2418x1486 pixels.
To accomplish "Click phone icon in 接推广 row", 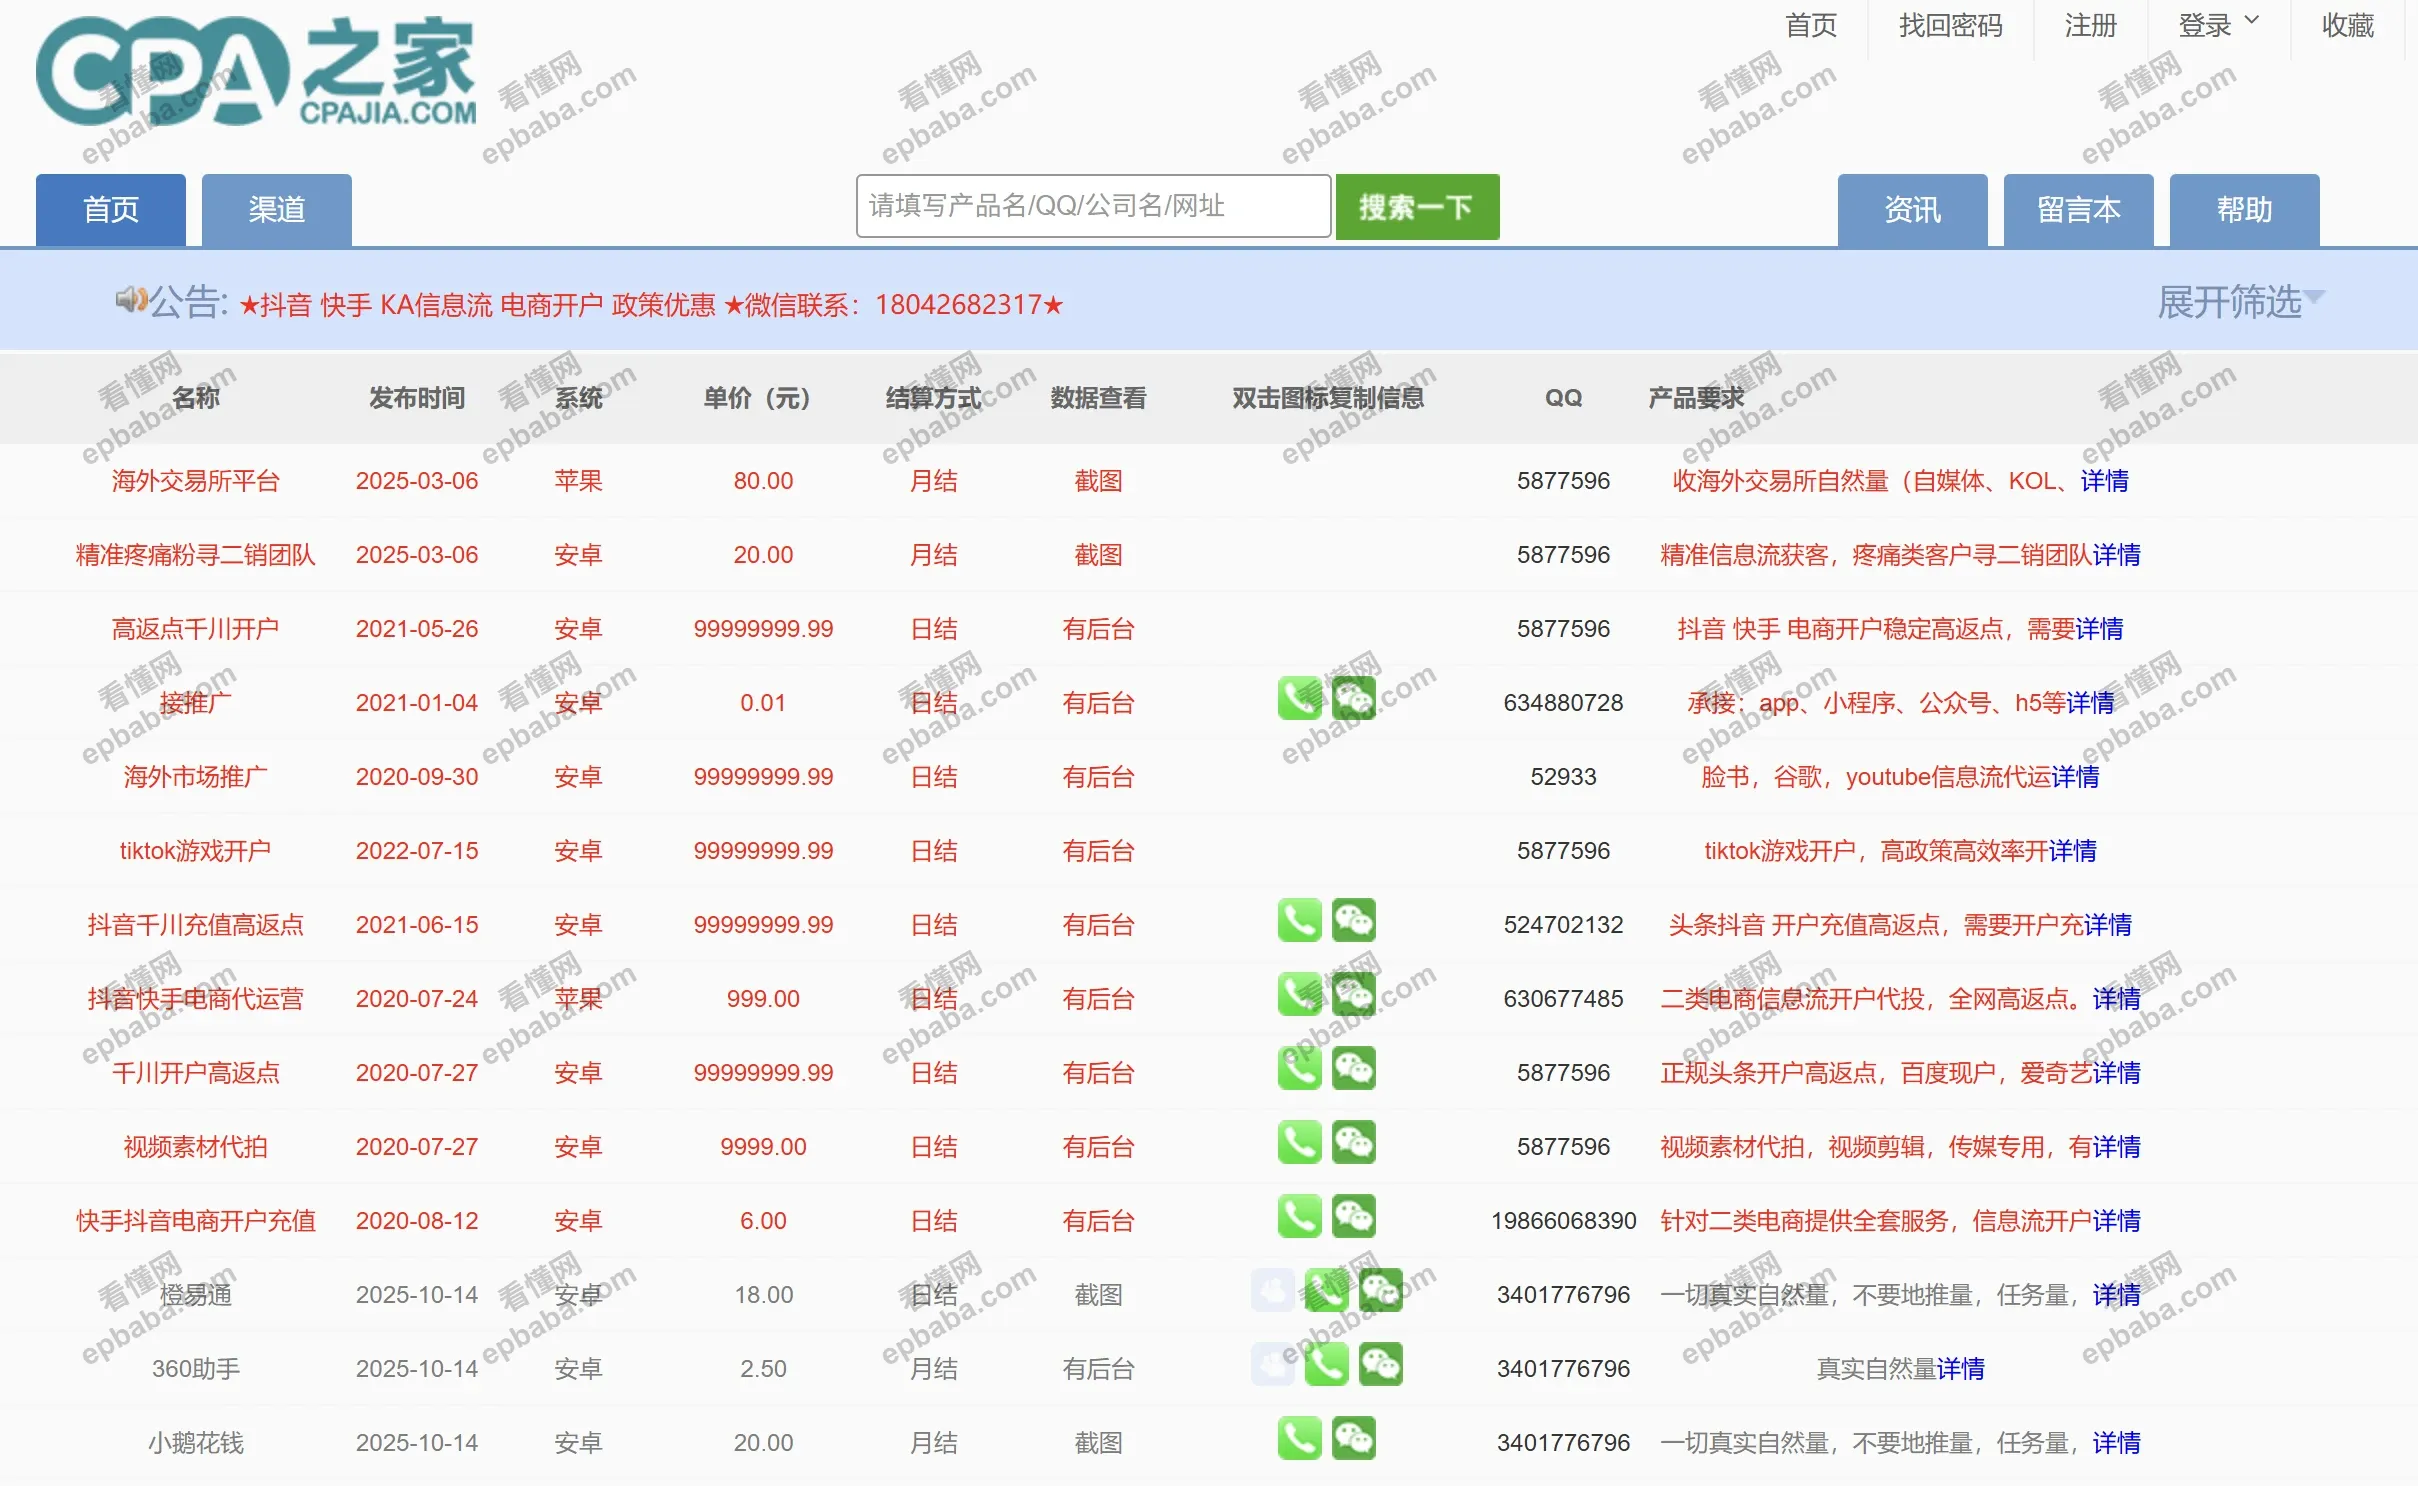I will tap(1299, 698).
